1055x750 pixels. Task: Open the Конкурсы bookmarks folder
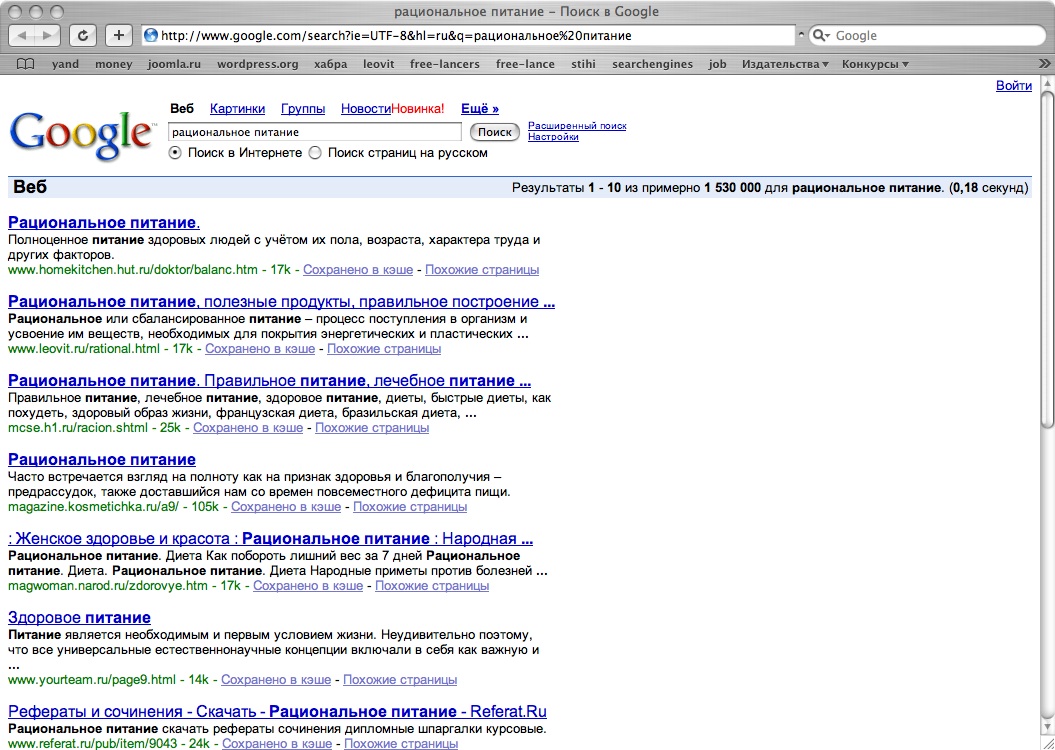coord(875,65)
